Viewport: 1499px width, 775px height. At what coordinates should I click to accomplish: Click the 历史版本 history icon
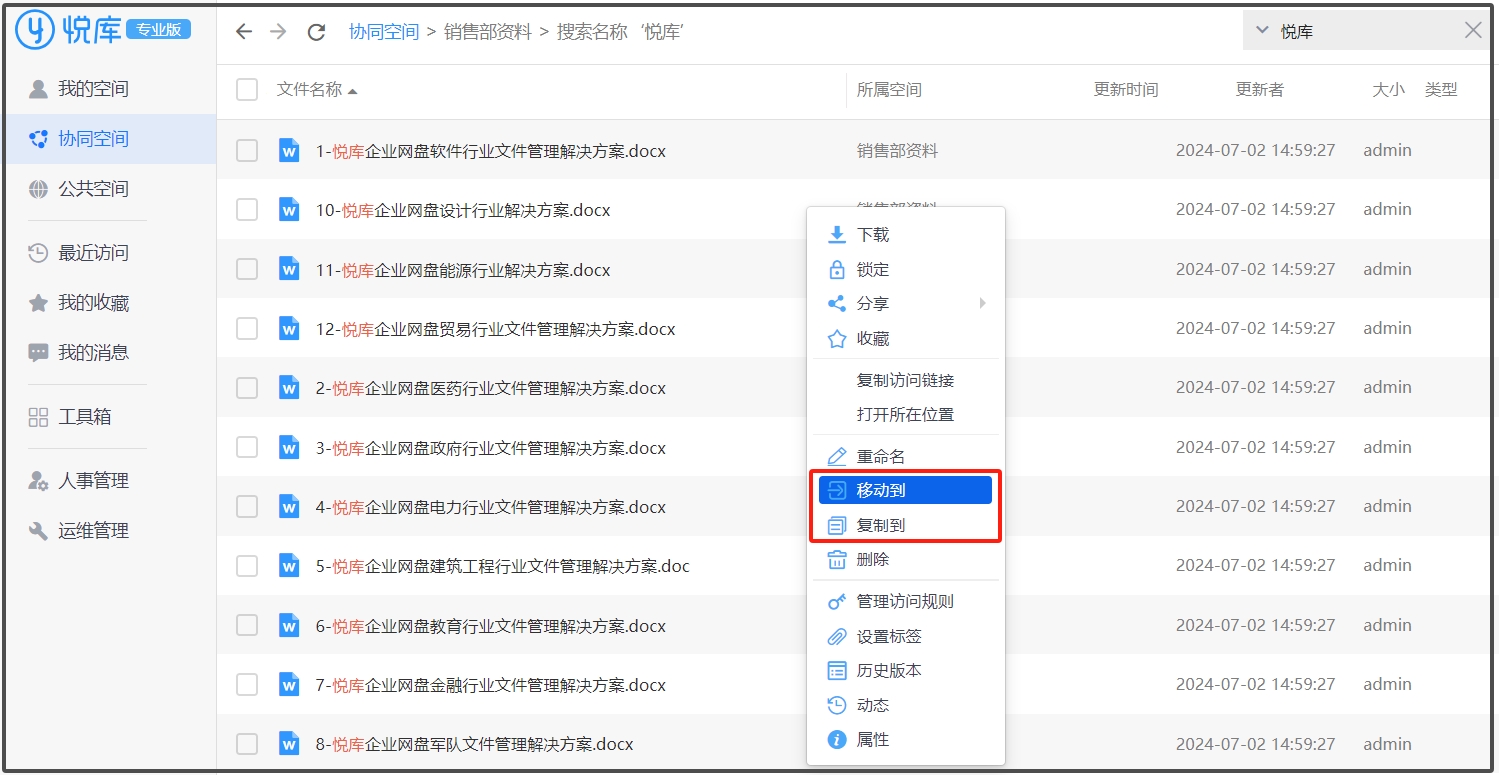tap(837, 671)
